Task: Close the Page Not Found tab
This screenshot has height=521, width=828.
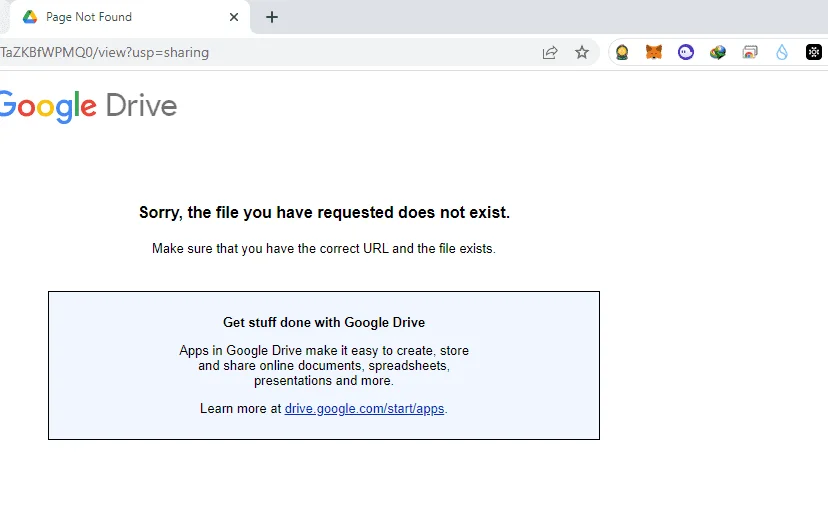Action: pos(234,17)
